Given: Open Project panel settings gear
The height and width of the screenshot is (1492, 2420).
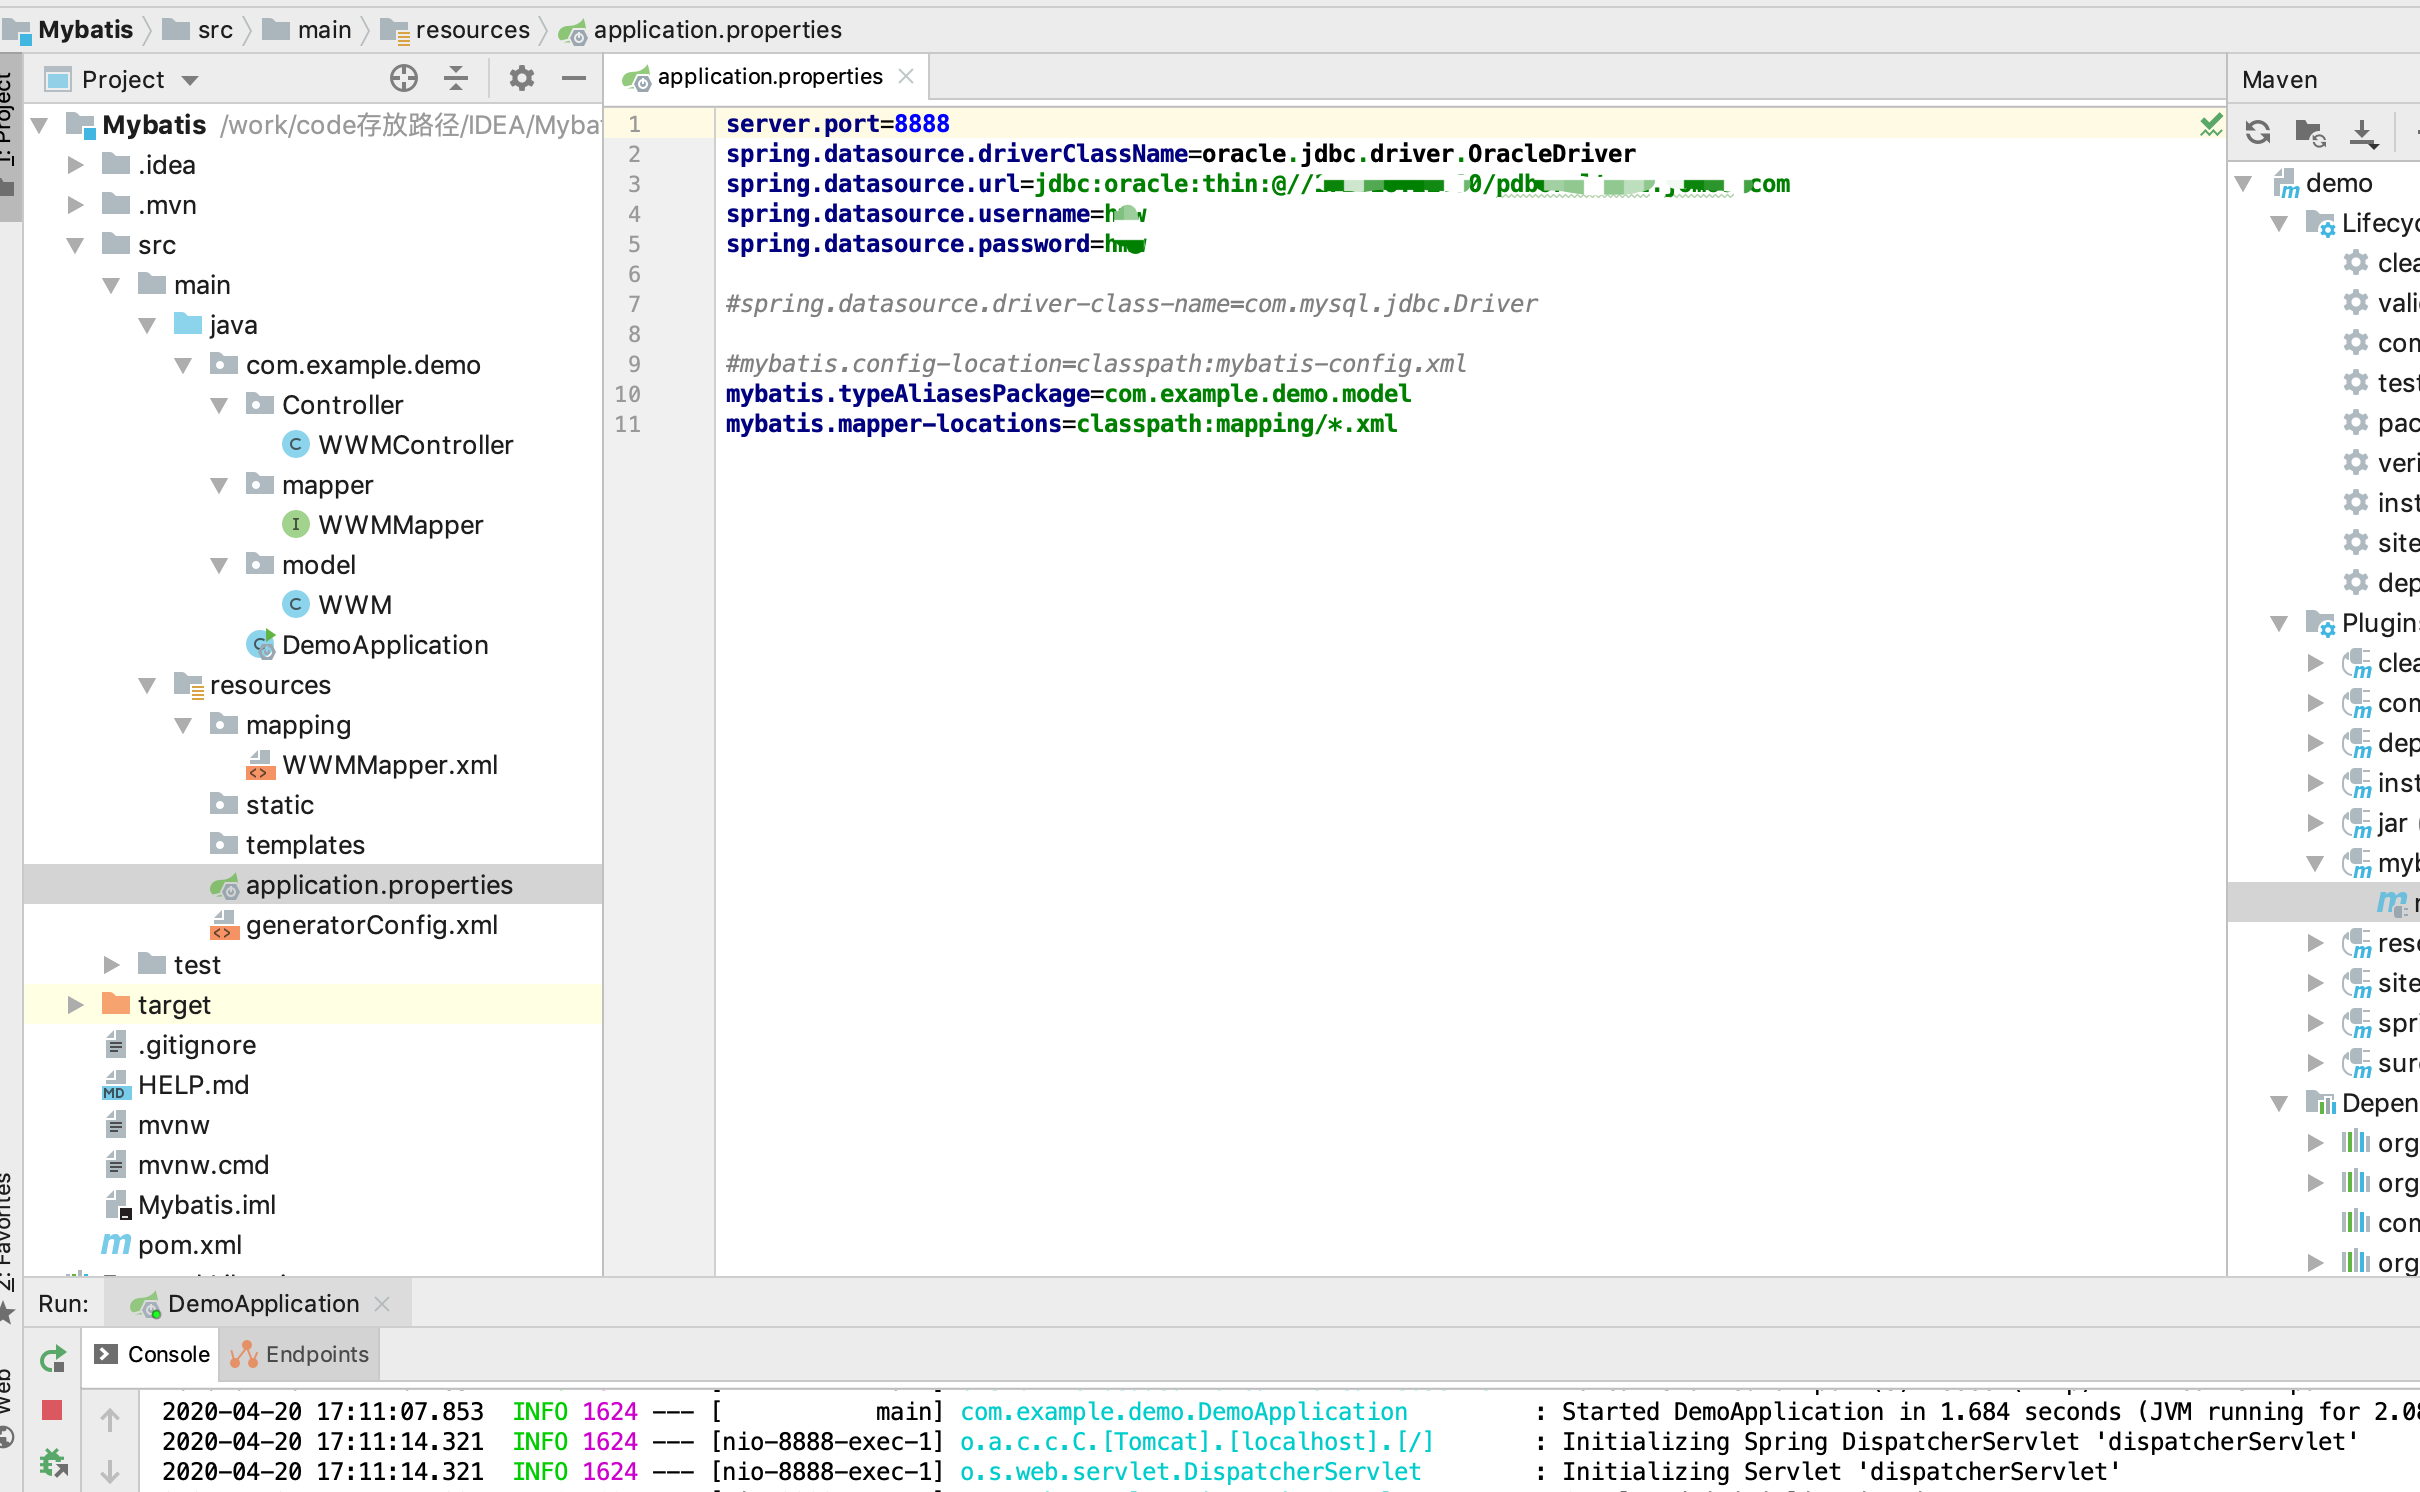Looking at the screenshot, I should (x=522, y=78).
